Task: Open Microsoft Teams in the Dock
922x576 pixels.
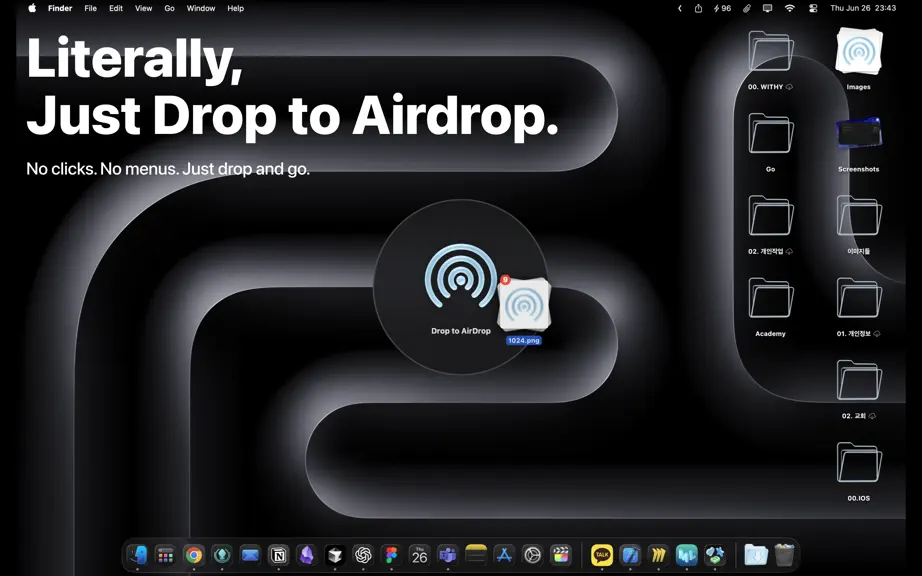Action: (447, 555)
